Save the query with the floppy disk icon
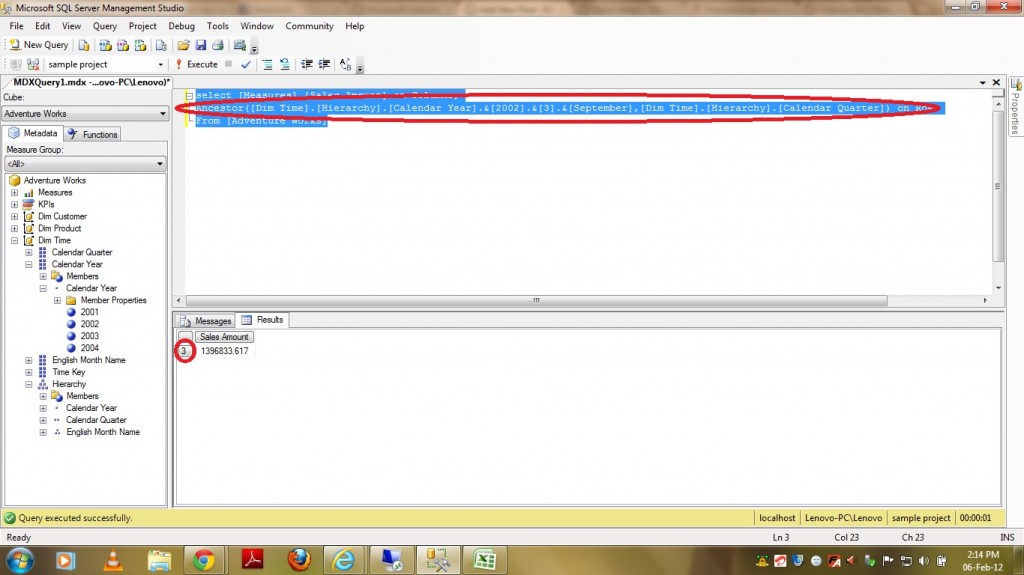The width and height of the screenshot is (1024, 575). (200, 45)
